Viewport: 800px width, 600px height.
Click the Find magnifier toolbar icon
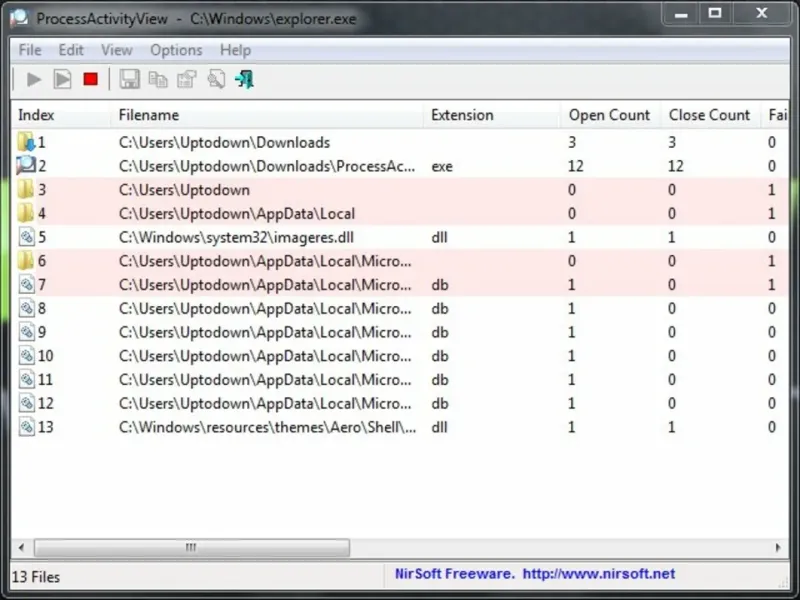216,80
